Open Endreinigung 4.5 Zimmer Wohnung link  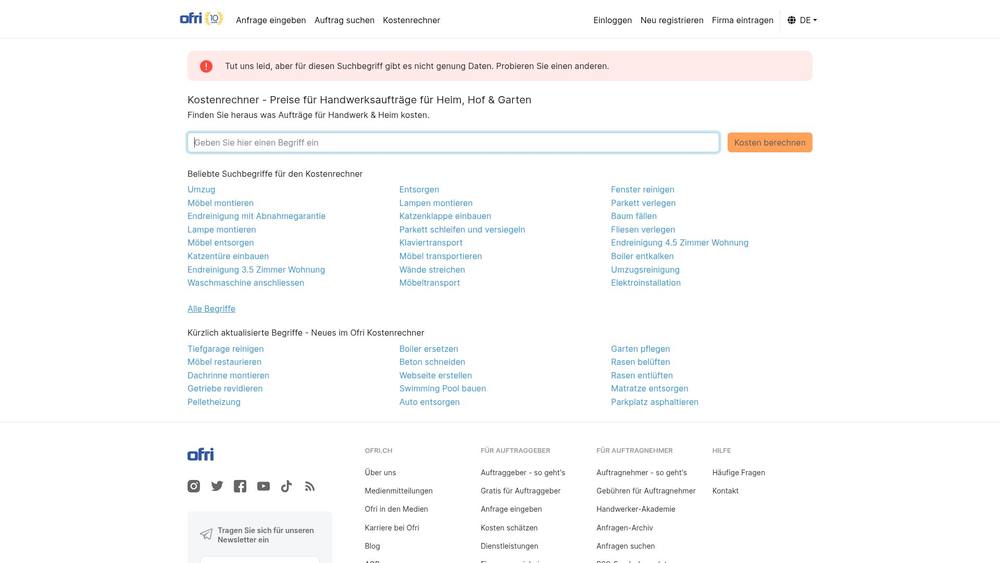[680, 242]
